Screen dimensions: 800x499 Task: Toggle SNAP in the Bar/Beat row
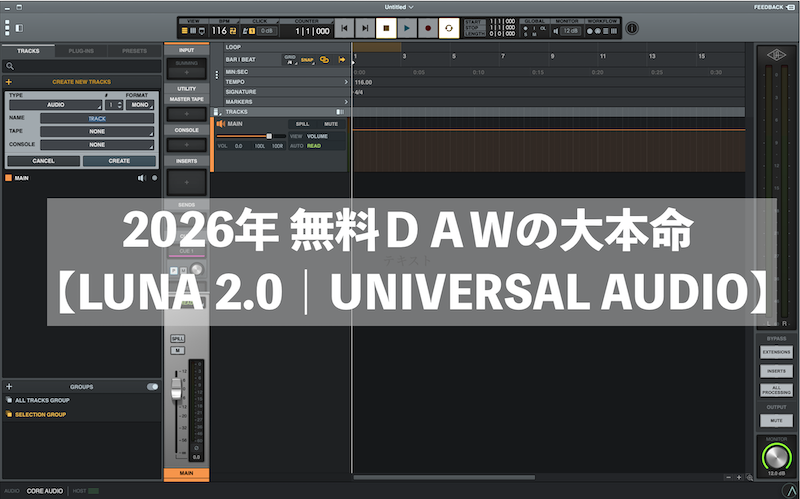[307, 59]
